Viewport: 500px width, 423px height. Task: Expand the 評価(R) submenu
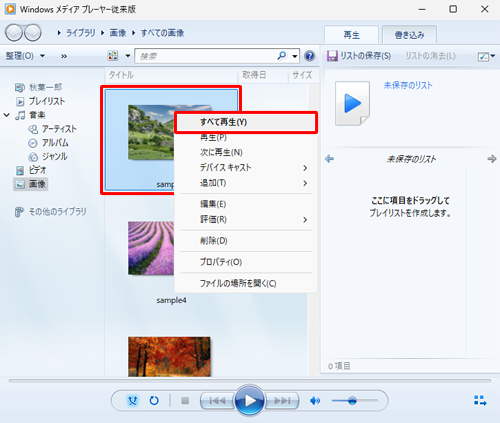click(x=305, y=220)
